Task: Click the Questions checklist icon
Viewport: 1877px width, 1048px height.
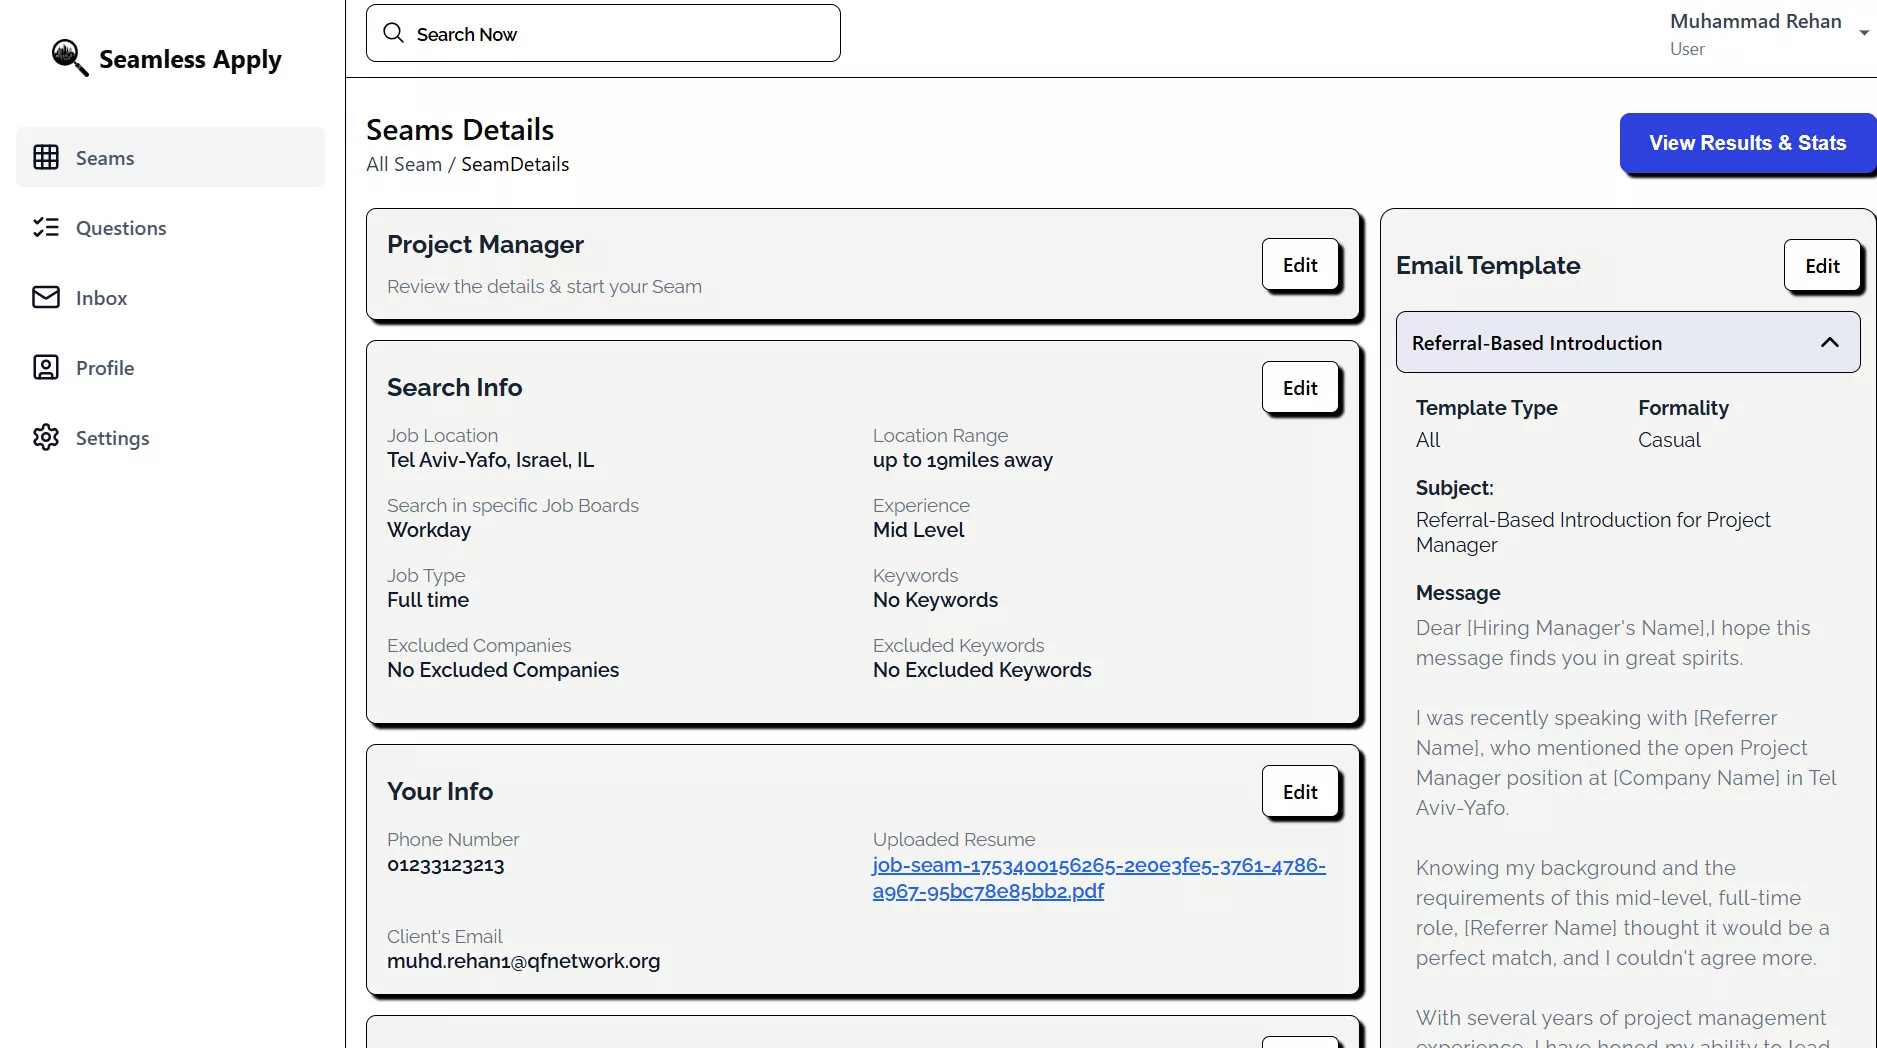Action: 46,227
